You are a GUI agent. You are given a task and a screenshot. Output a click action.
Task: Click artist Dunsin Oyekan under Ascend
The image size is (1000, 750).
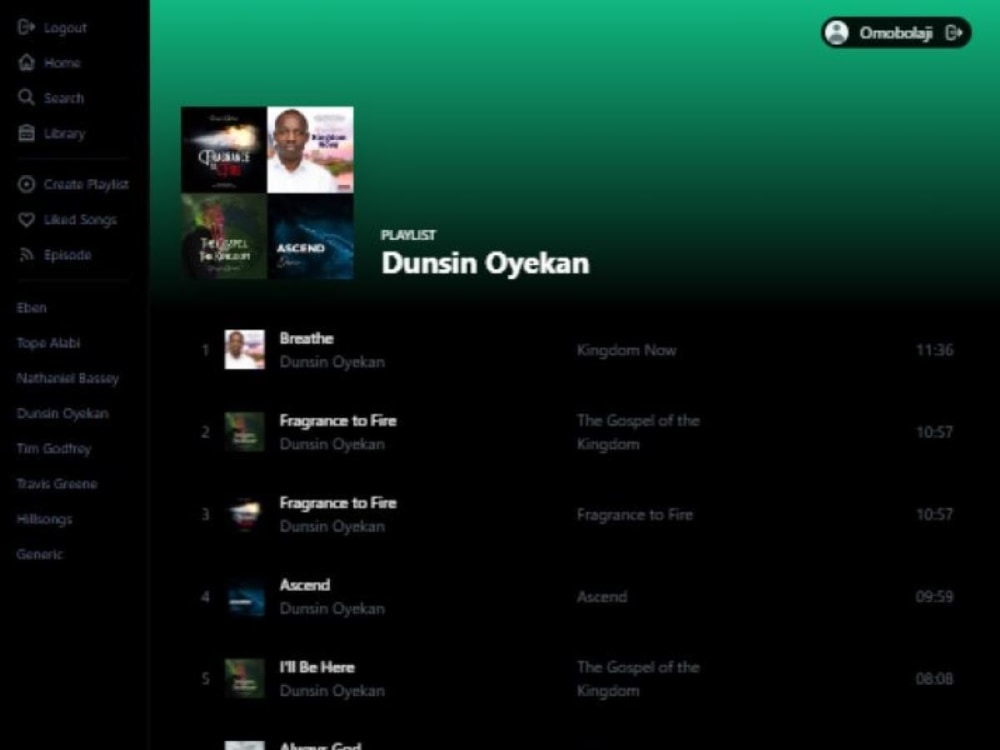(332, 608)
